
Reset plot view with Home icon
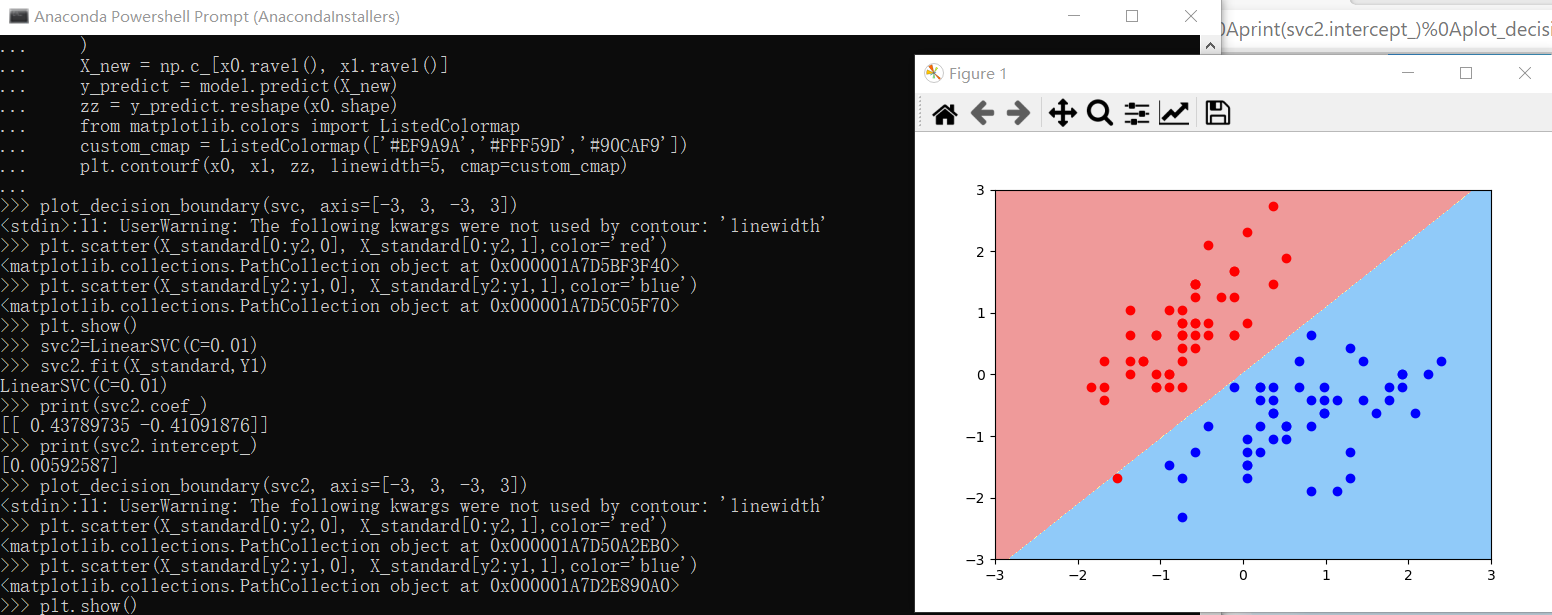point(945,114)
